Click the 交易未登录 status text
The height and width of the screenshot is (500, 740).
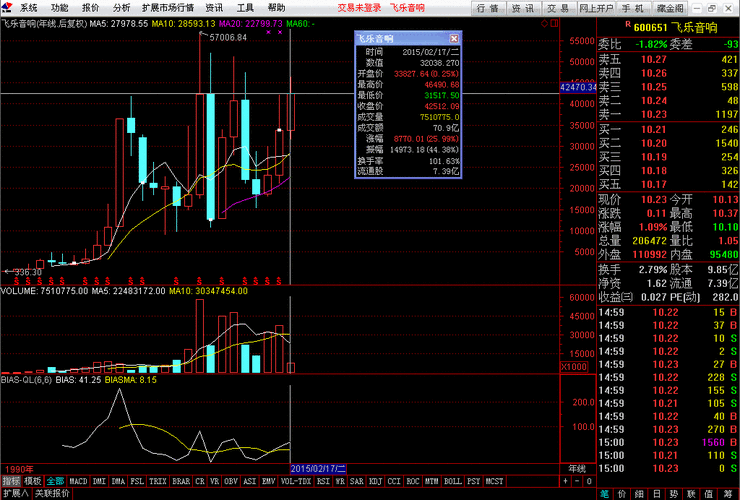359,8
